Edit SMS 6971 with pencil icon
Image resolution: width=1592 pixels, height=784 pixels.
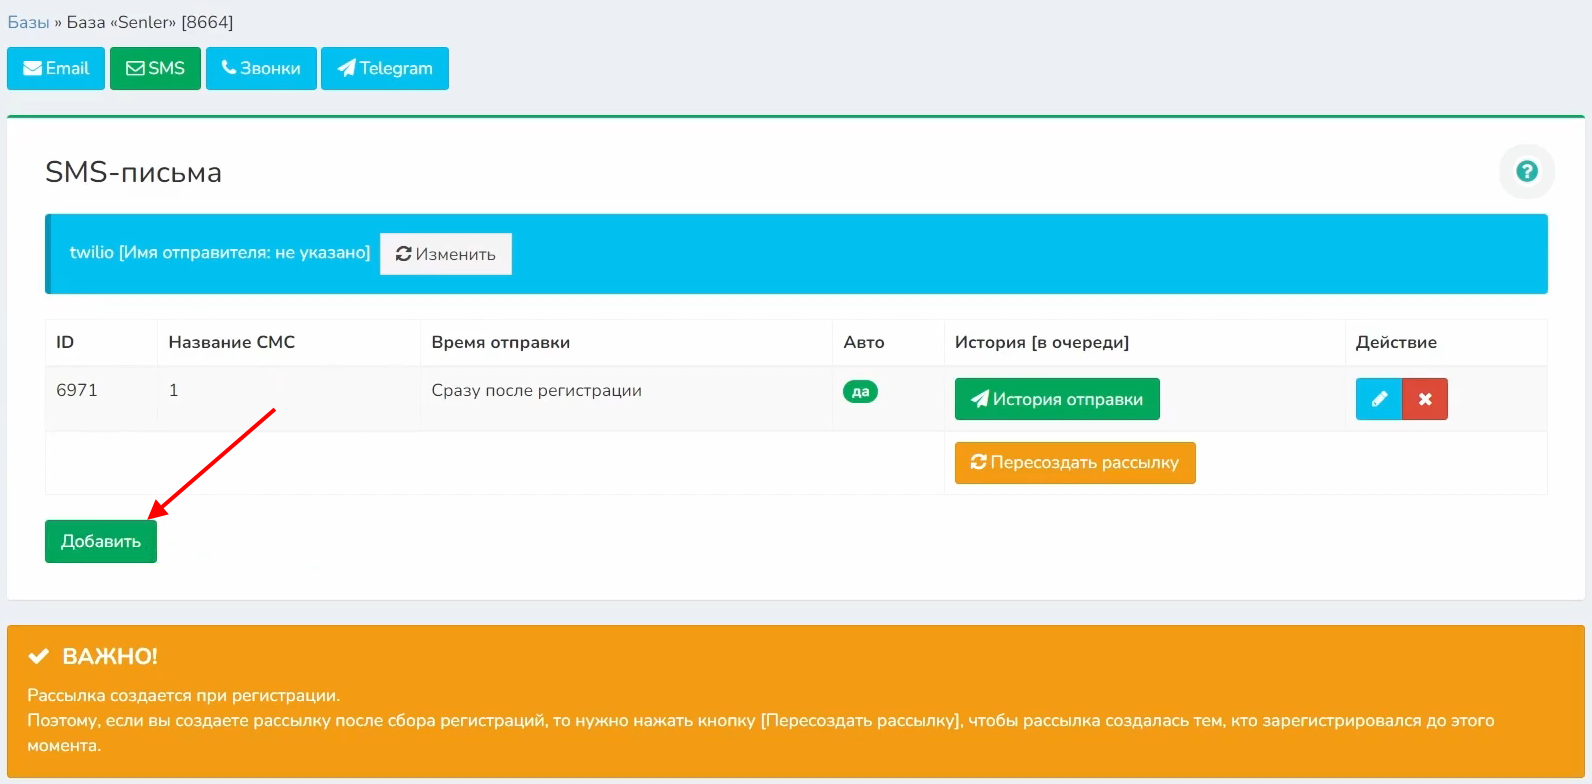[1379, 399]
